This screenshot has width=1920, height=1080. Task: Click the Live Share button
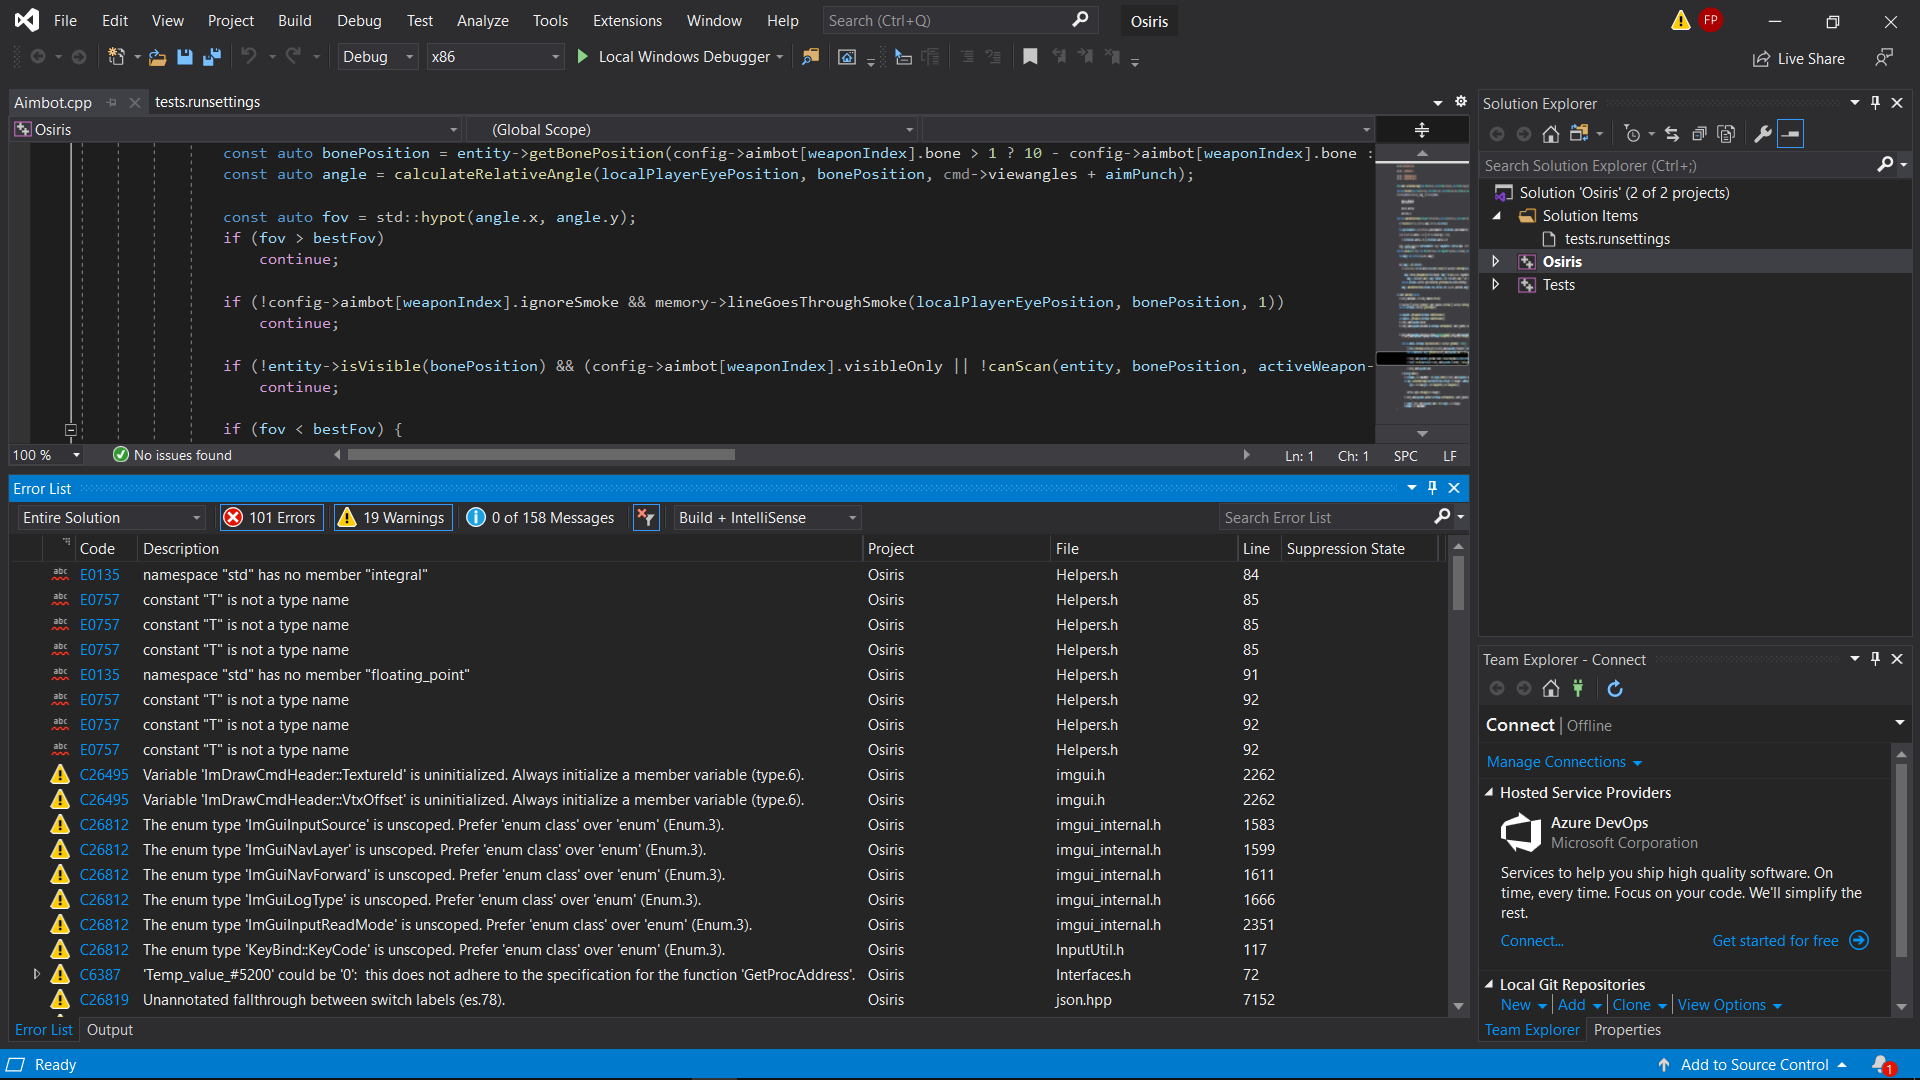click(1799, 58)
